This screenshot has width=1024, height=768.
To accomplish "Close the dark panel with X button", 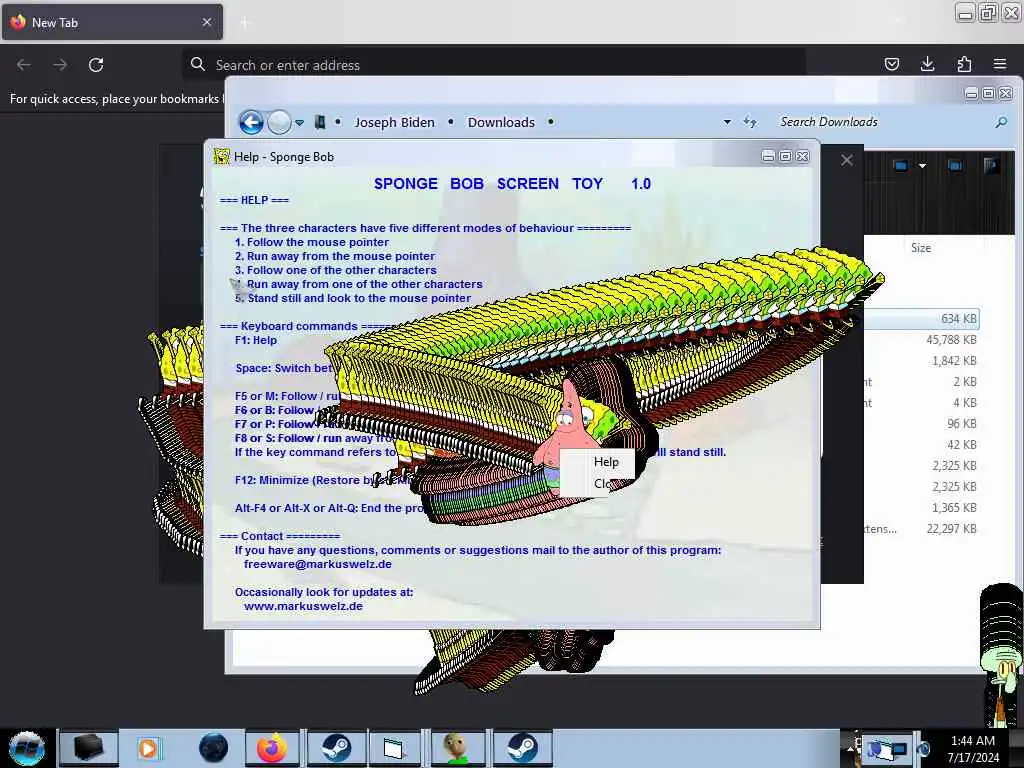I will [846, 160].
